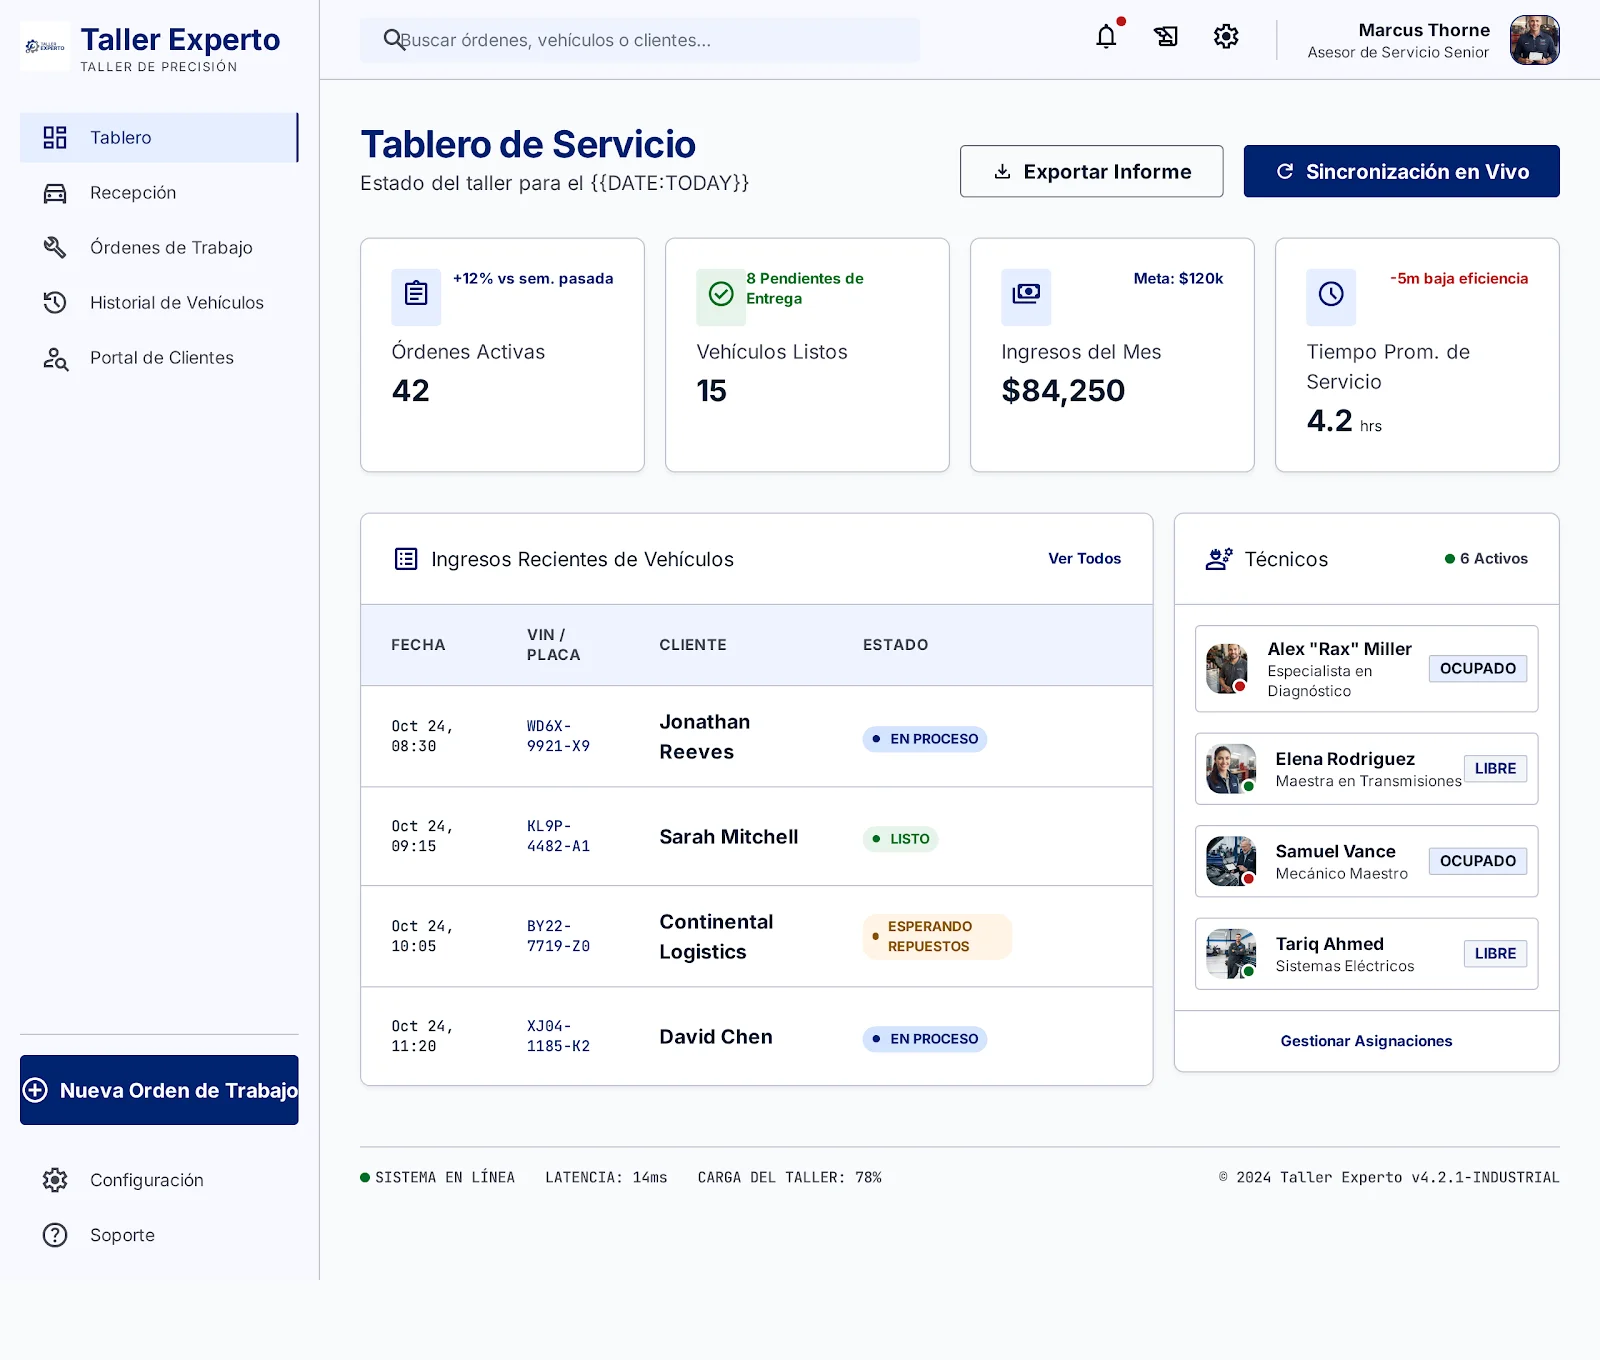The image size is (1600, 1360).
Task: Click the wrench icon for Órdenes
Action: click(x=55, y=248)
